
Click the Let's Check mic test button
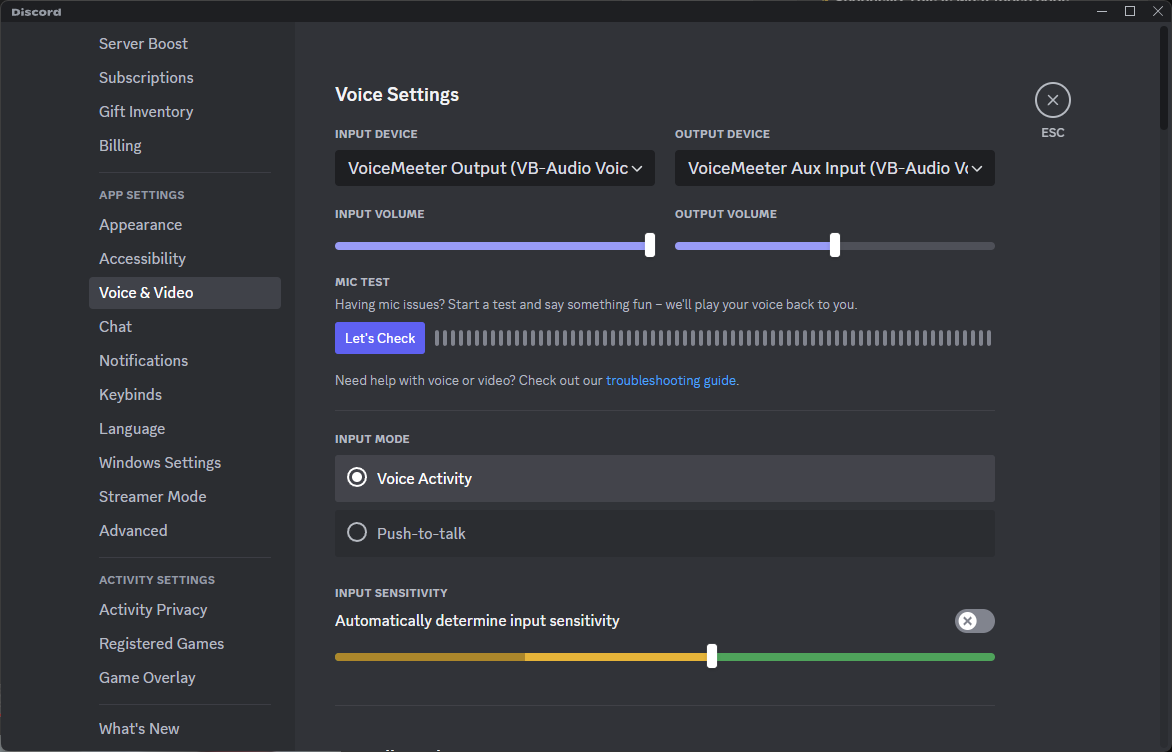[x=380, y=338]
